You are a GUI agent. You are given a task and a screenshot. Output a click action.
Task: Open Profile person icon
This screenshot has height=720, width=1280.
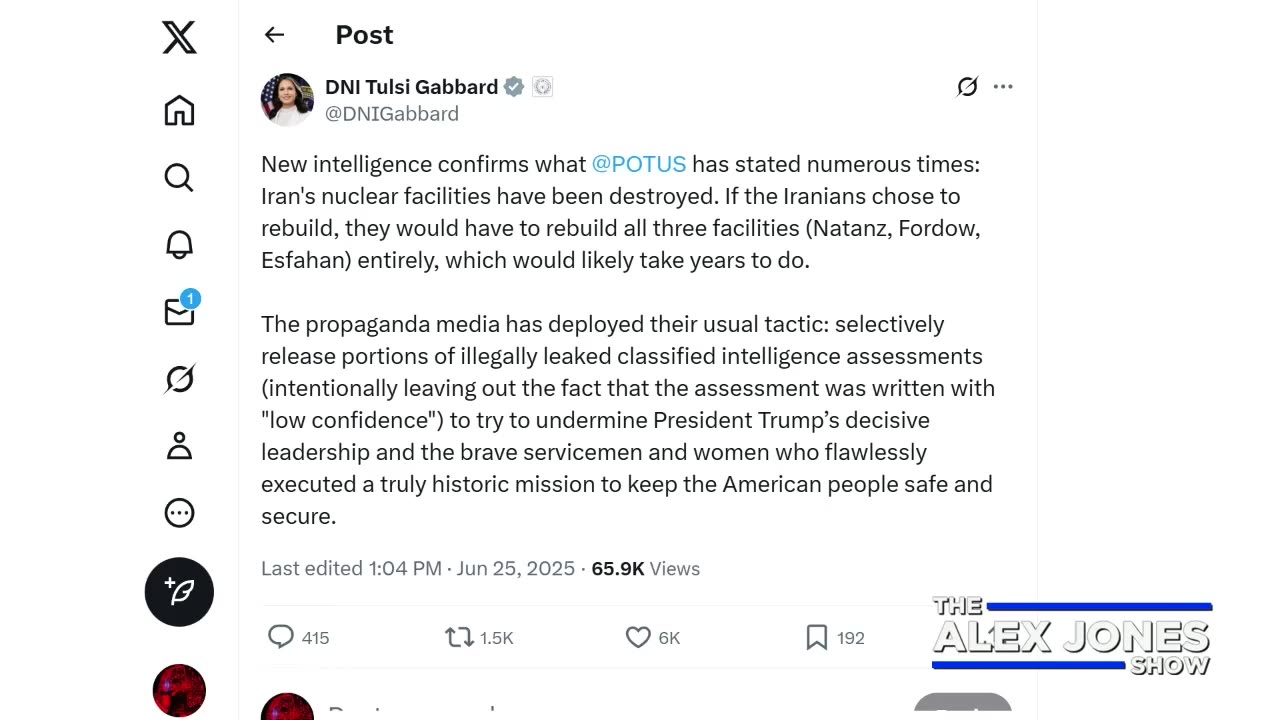pyautogui.click(x=179, y=446)
